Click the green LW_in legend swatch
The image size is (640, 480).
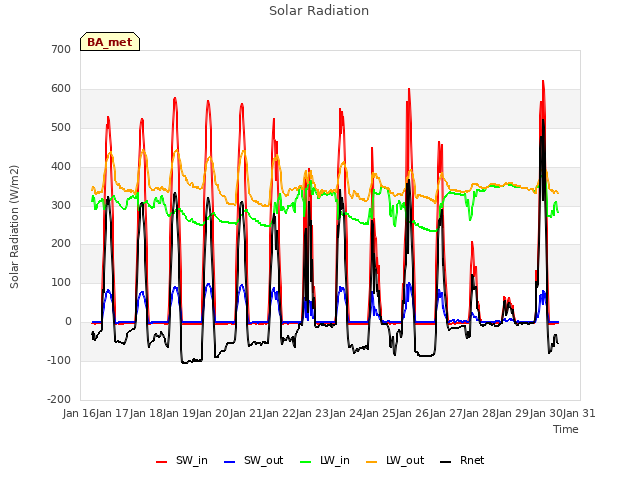point(306,462)
